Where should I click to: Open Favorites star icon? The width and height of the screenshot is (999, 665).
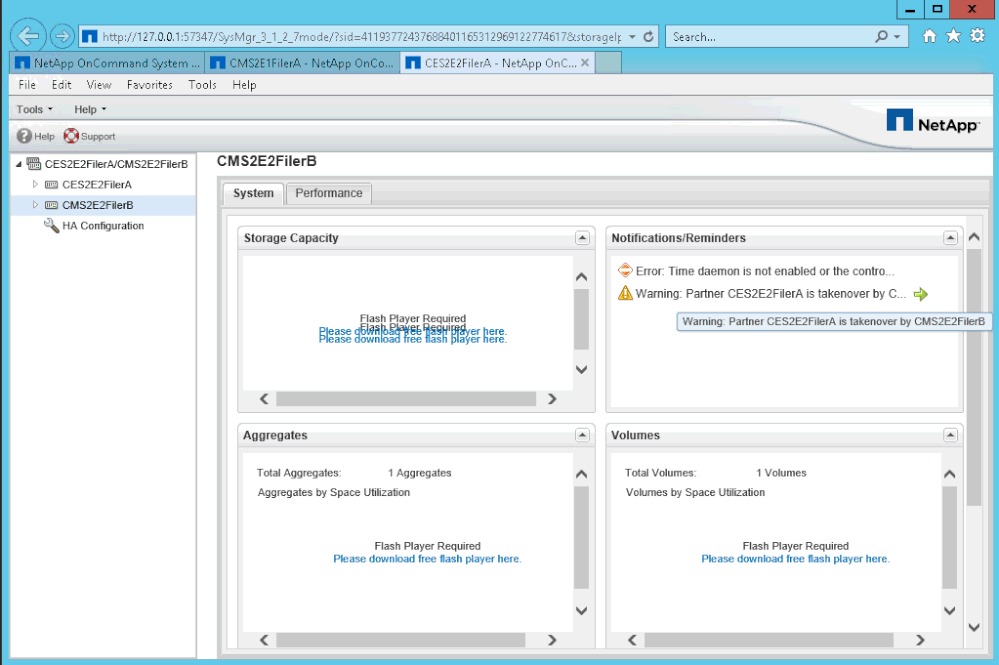coord(953,36)
